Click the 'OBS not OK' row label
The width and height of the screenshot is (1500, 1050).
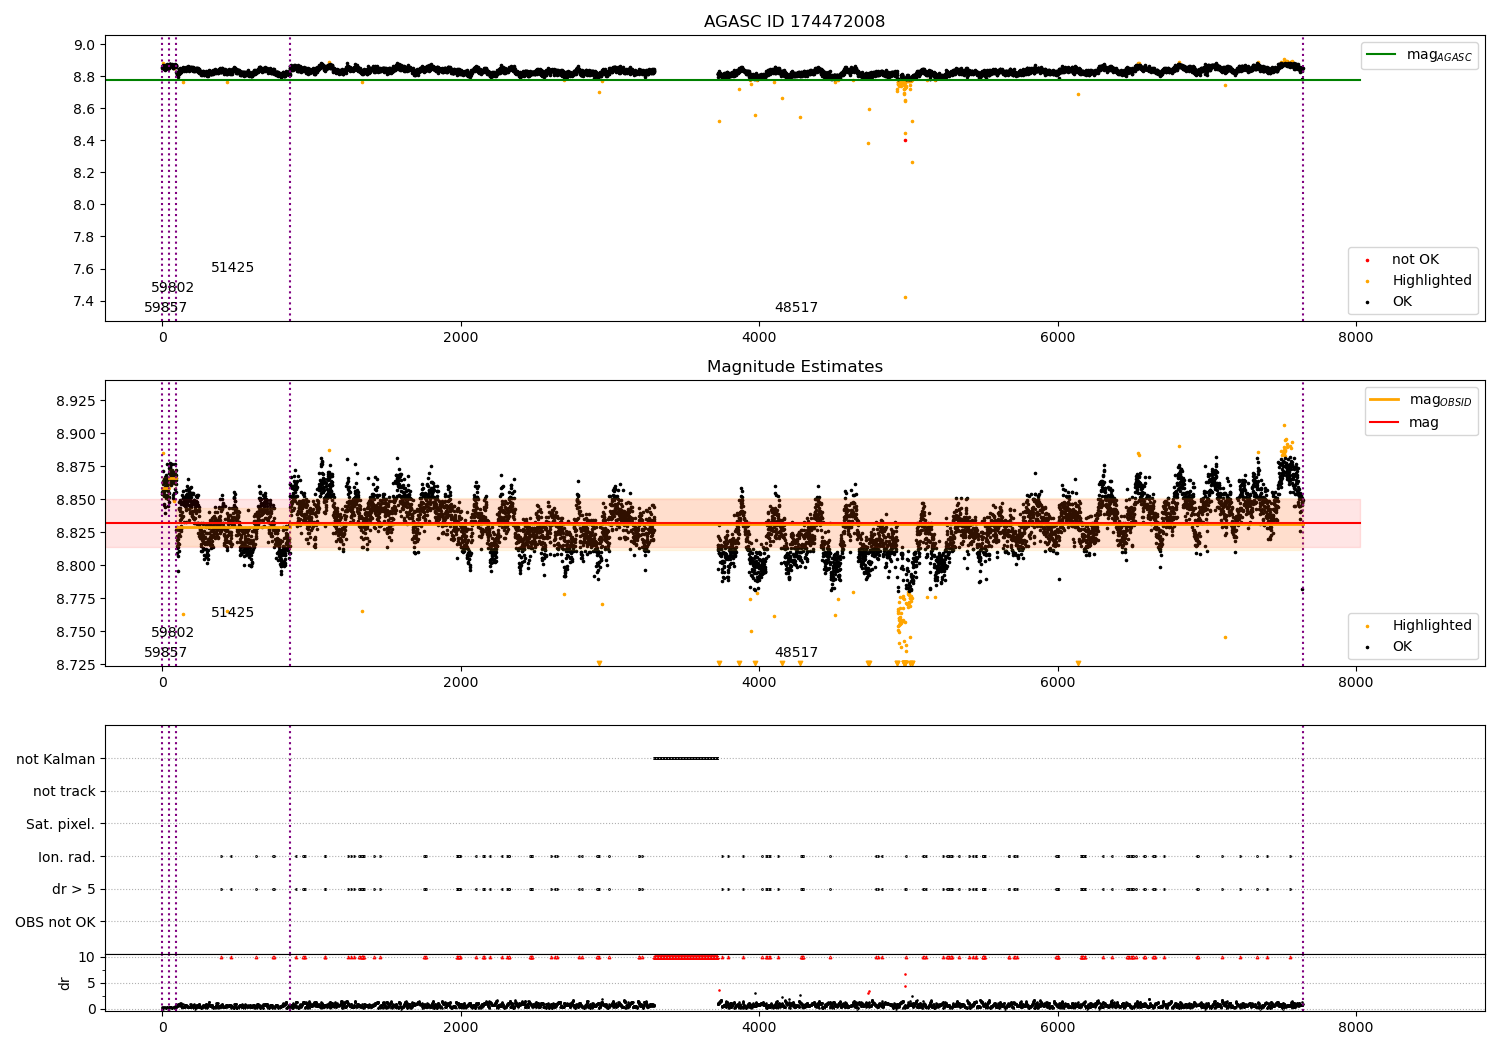pyautogui.click(x=56, y=922)
